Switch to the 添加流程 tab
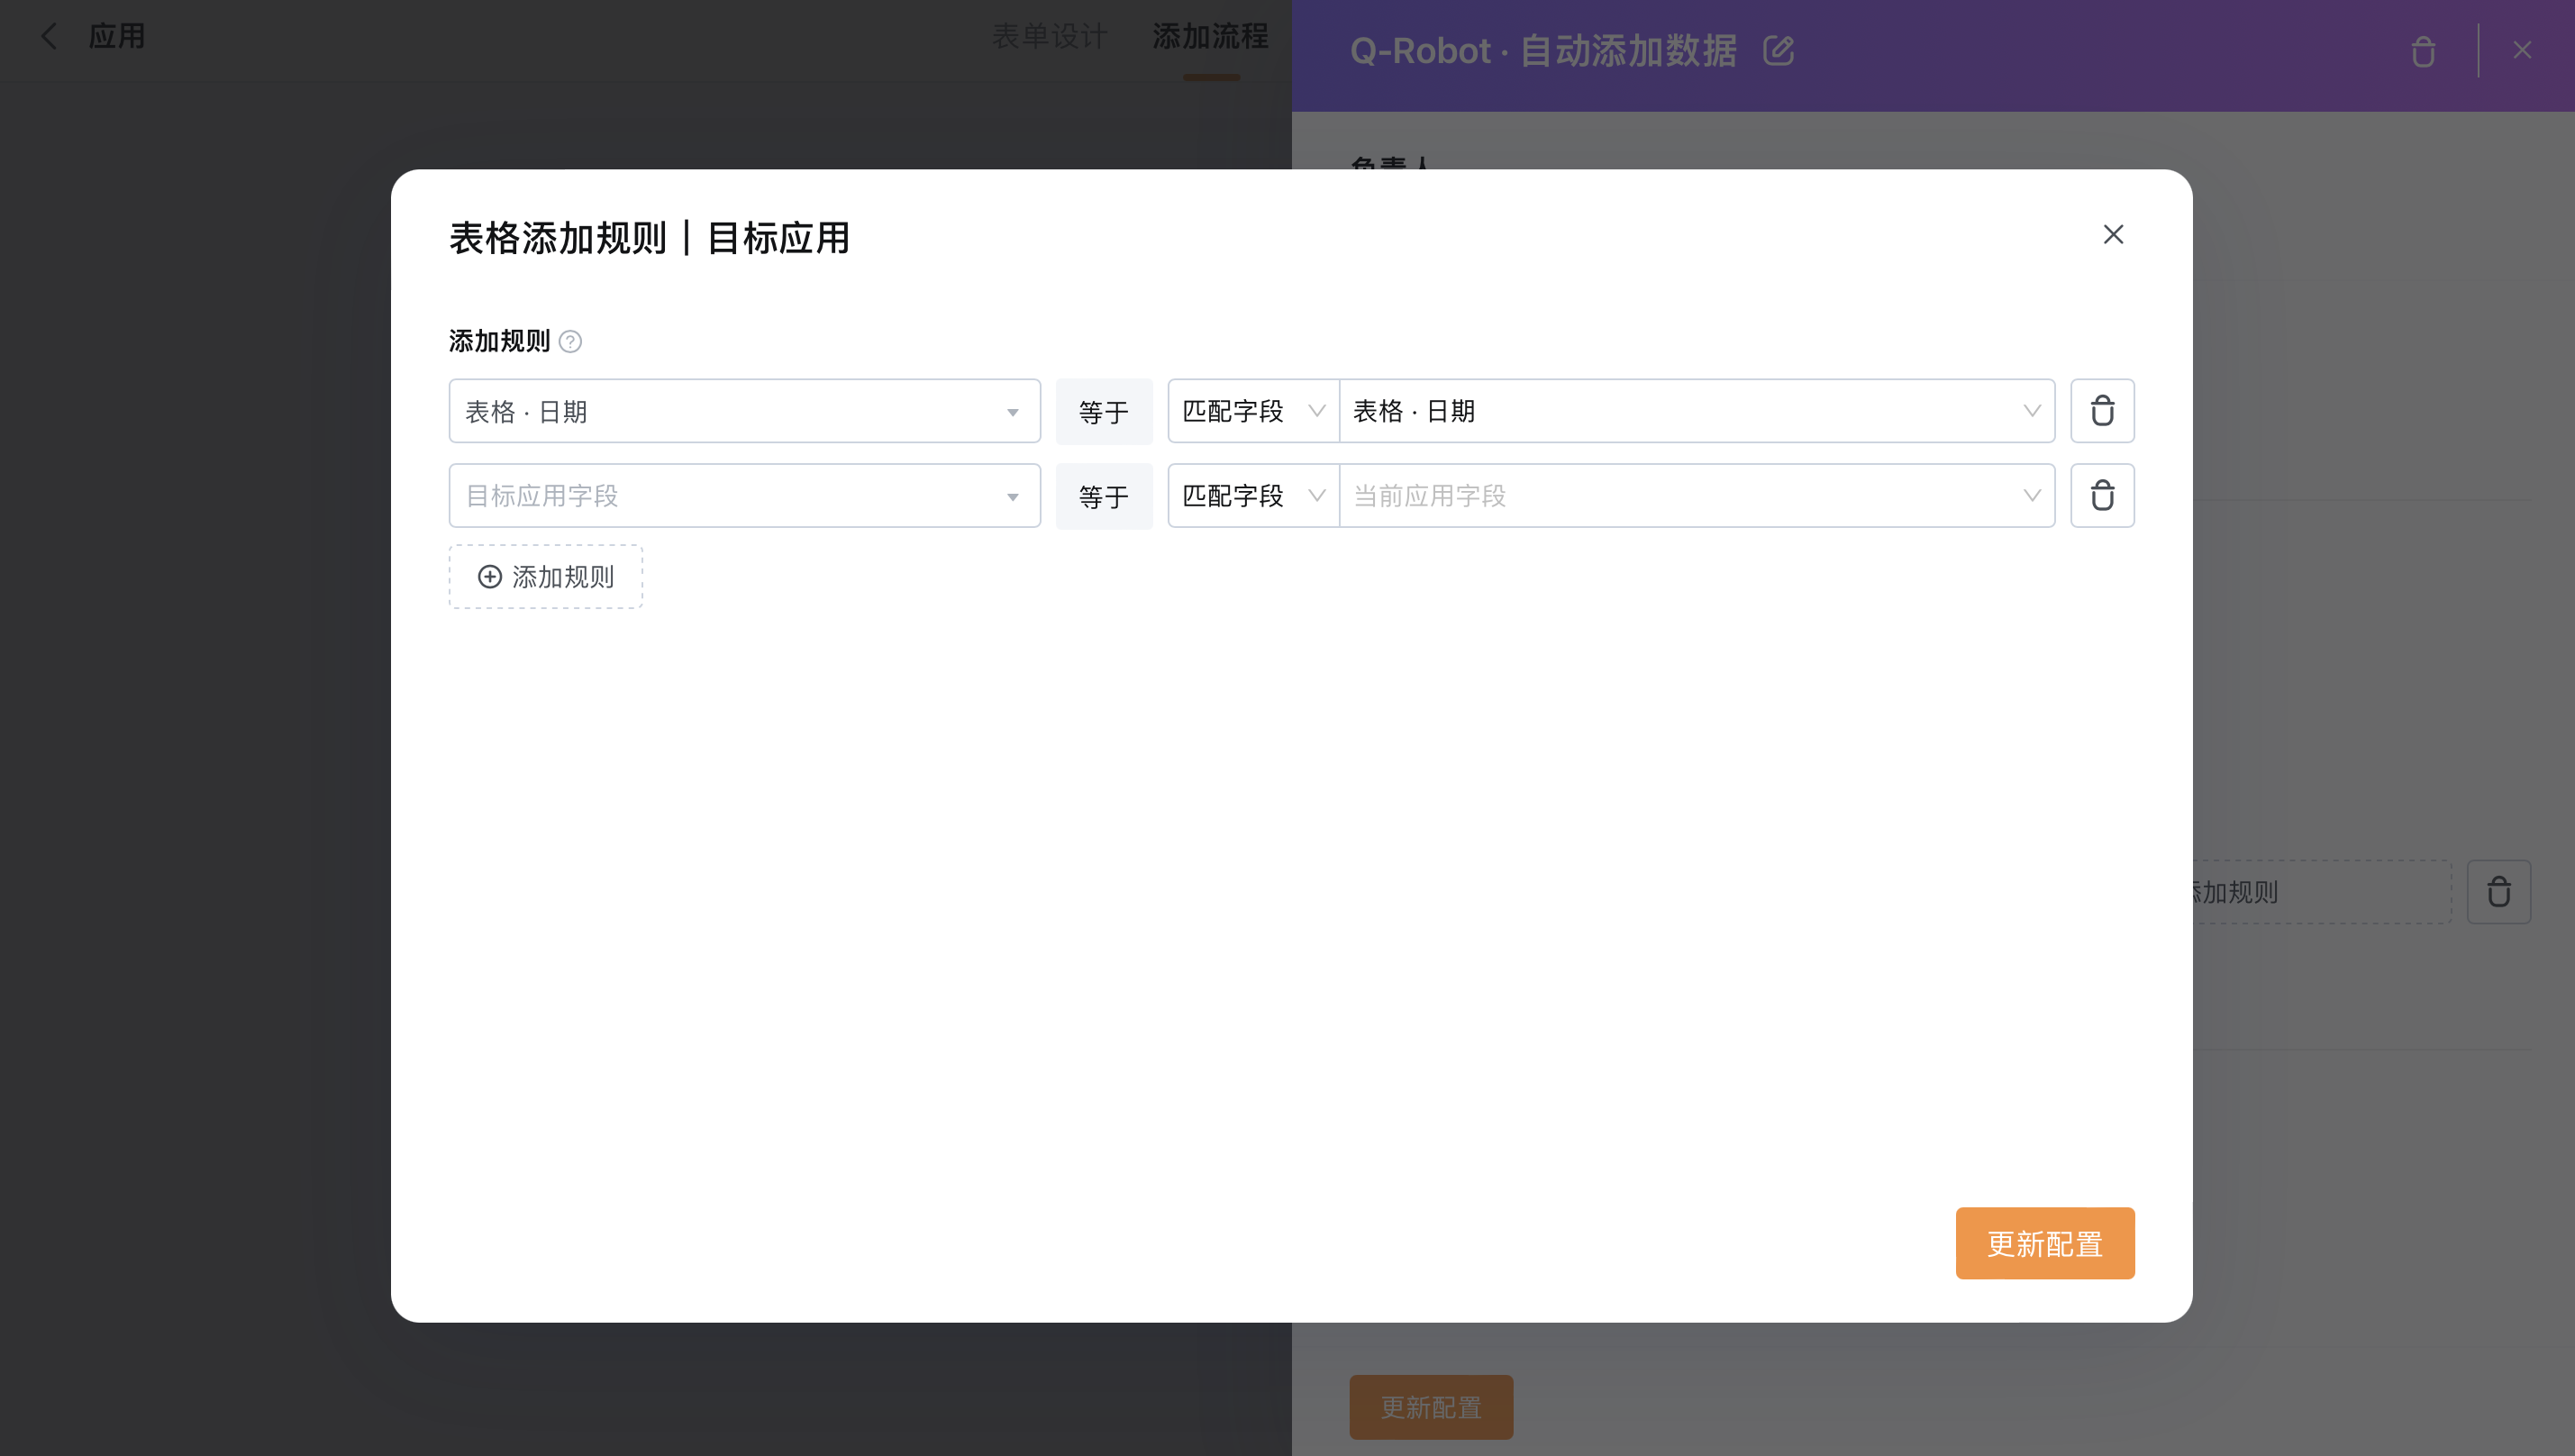 pyautogui.click(x=1210, y=37)
